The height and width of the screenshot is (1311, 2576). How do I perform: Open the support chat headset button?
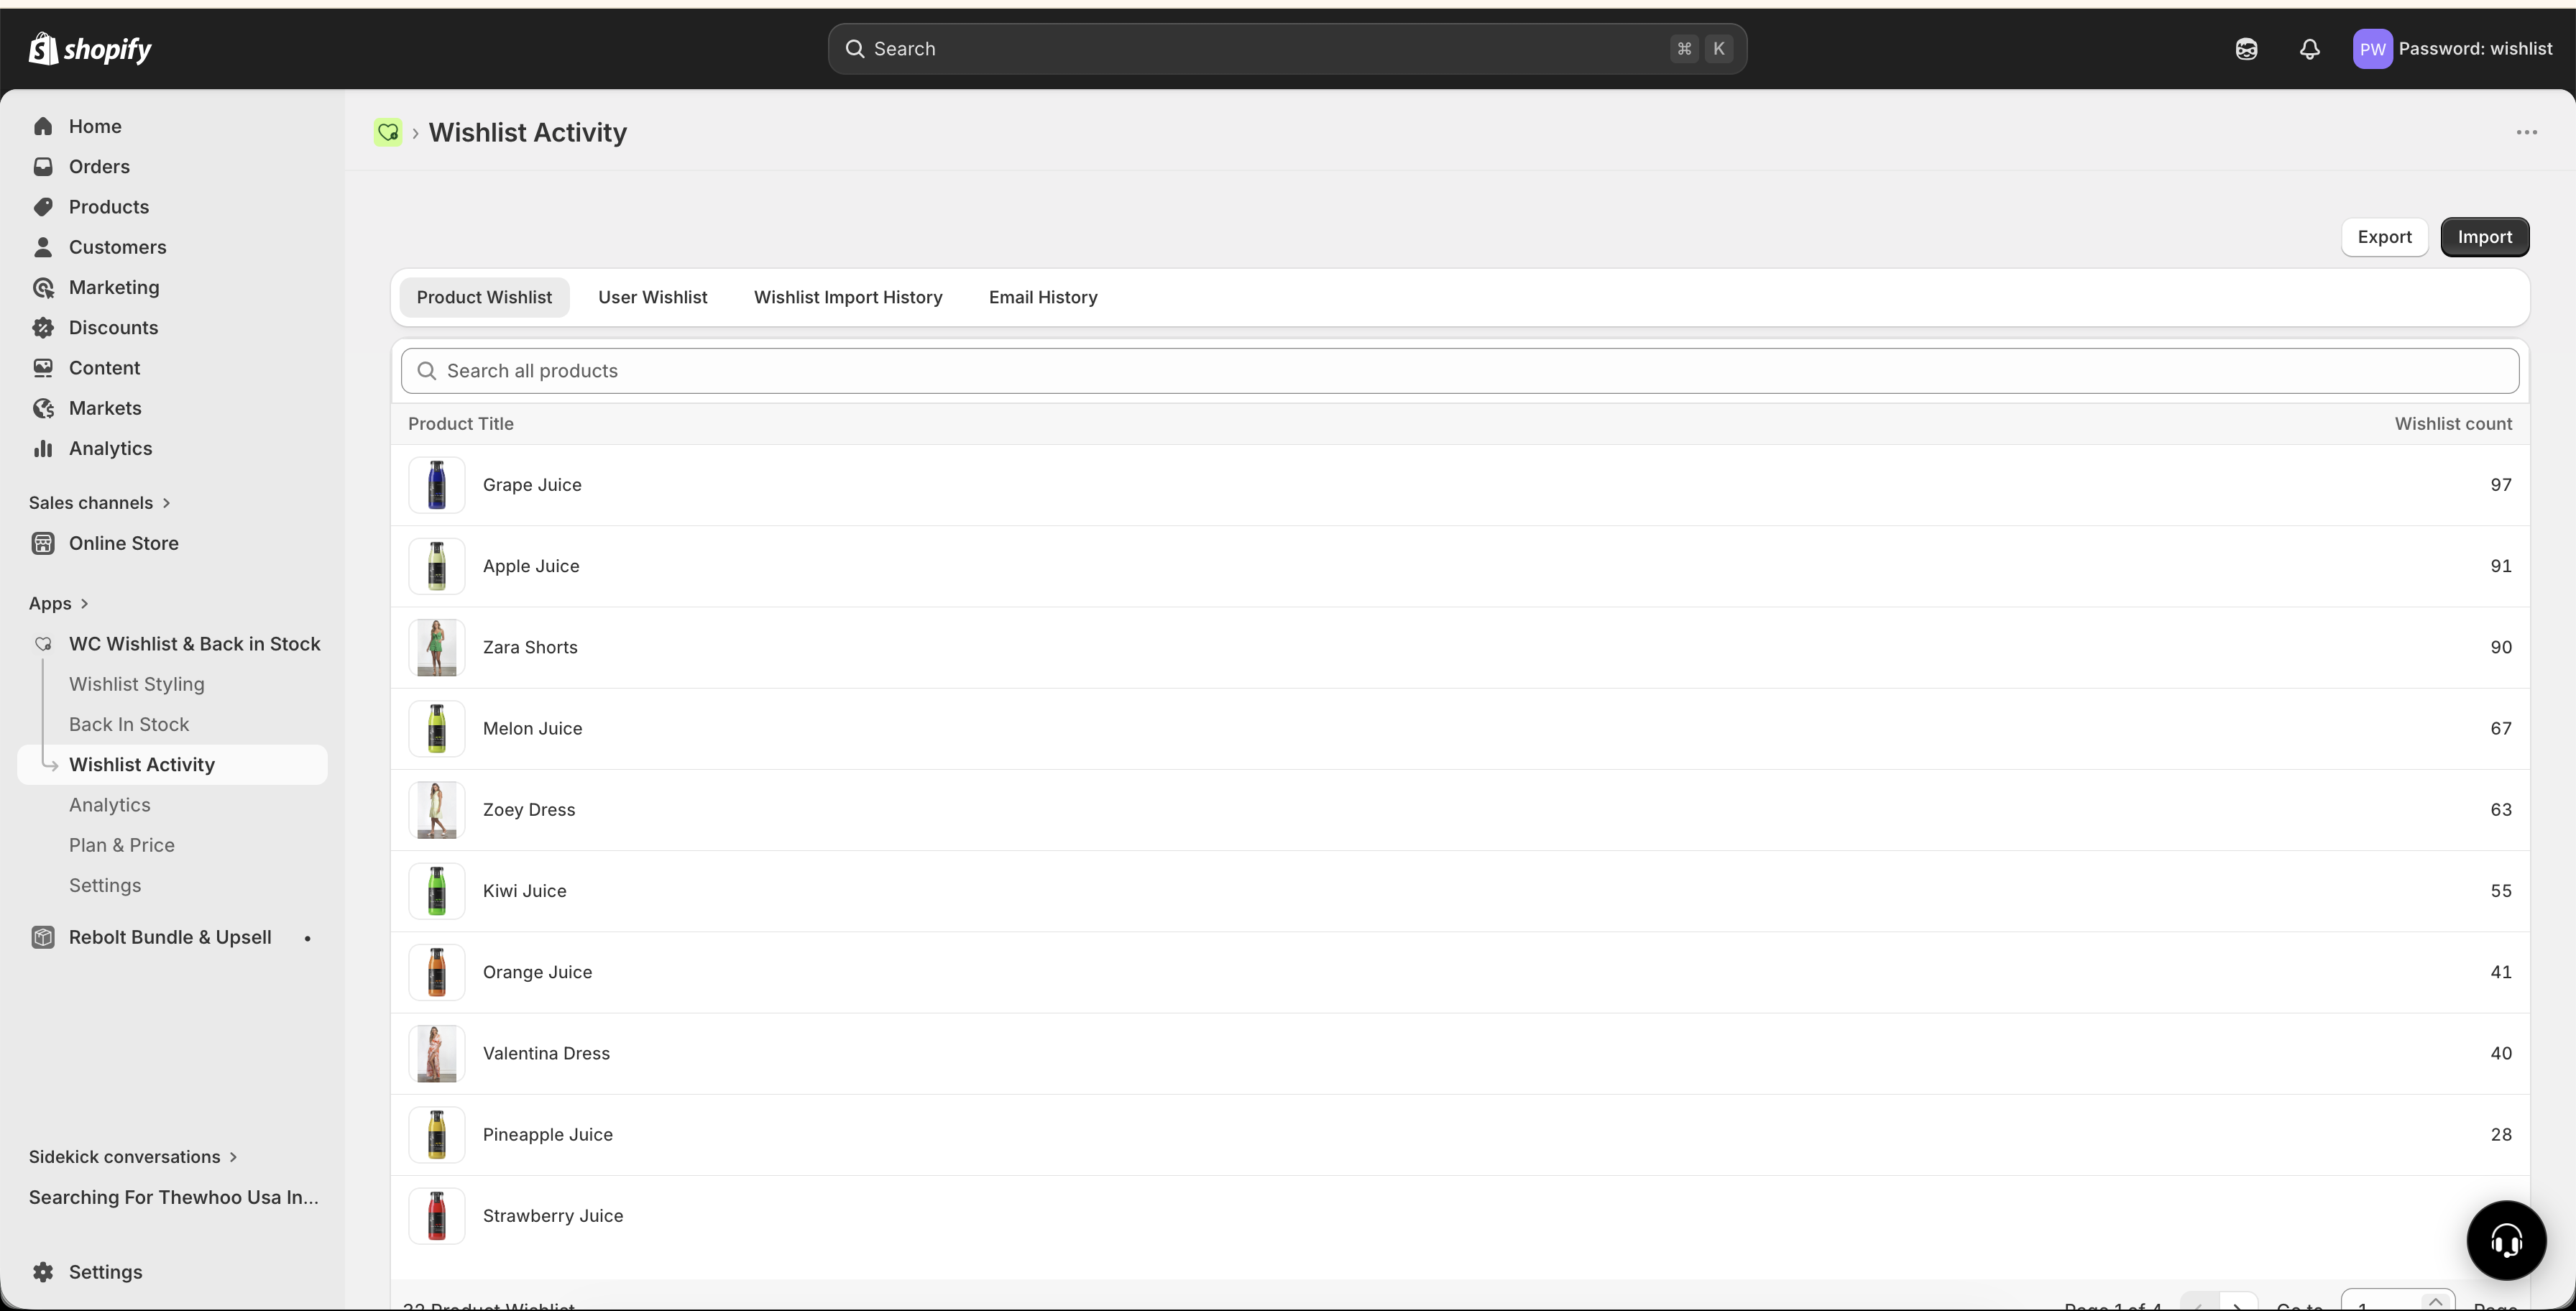point(2506,1241)
